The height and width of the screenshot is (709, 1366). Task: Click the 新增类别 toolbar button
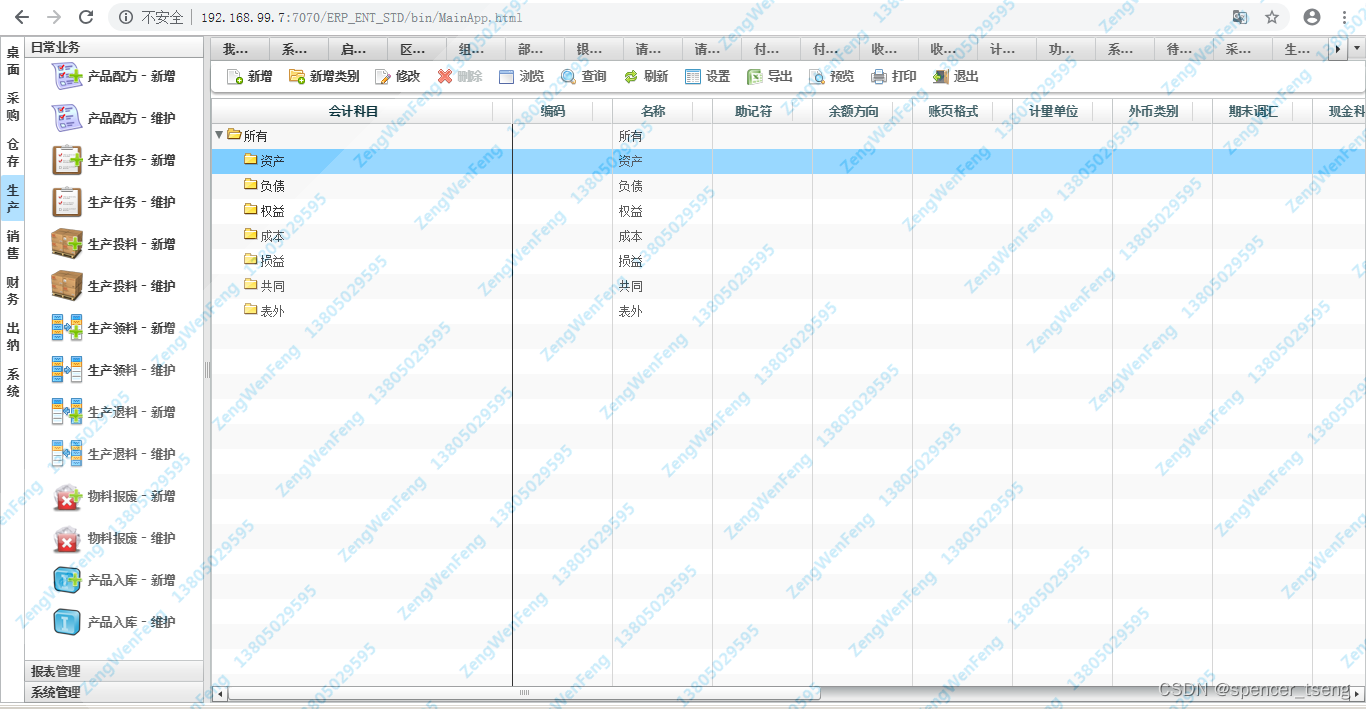tap(324, 76)
